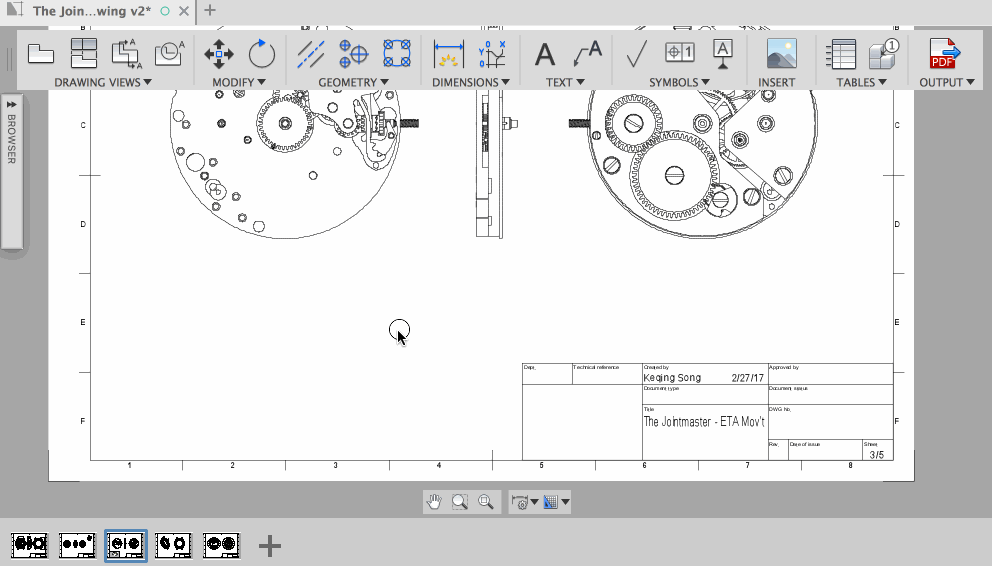This screenshot has width=992, height=566.
Task: Export drawing with Output PDF icon
Action: coord(944,53)
